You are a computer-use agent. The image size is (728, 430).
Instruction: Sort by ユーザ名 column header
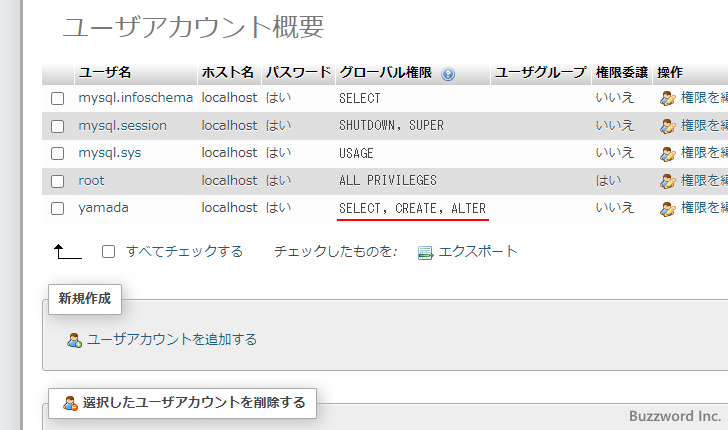pyautogui.click(x=105, y=73)
